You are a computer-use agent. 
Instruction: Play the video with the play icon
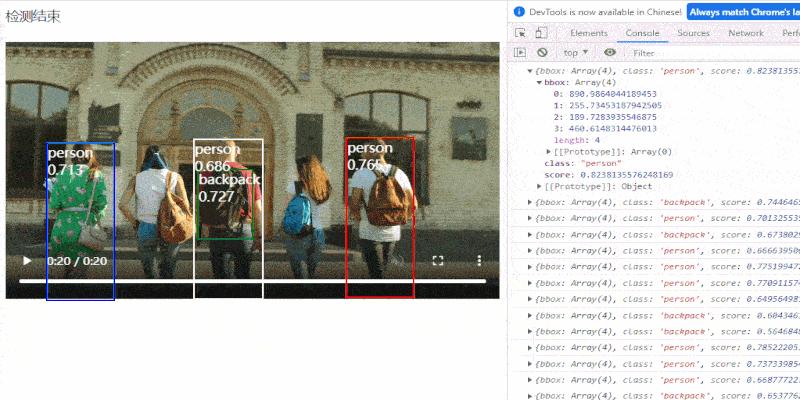[27, 261]
